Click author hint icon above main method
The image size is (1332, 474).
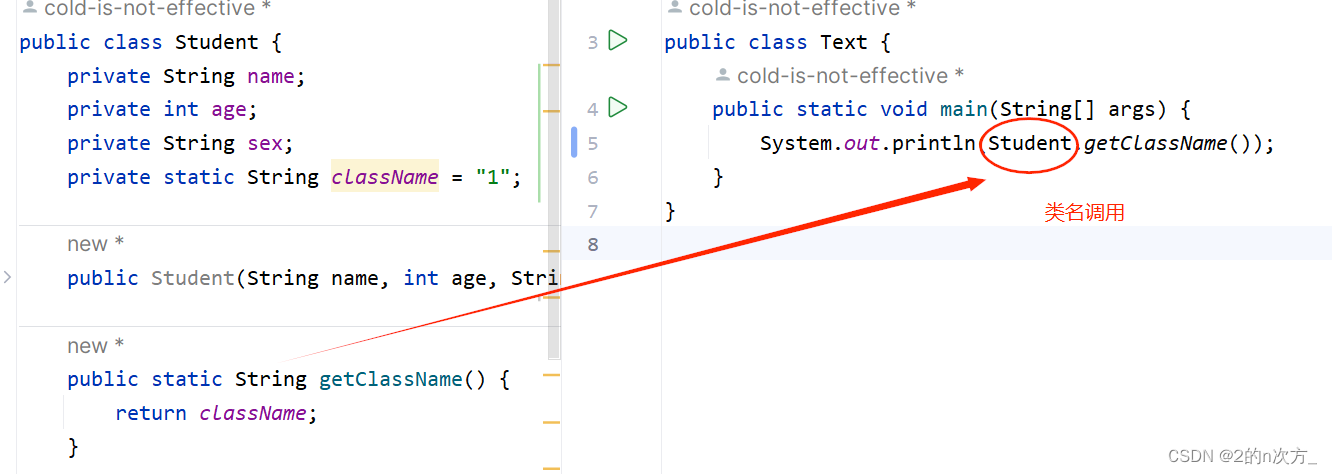pyautogui.click(x=724, y=76)
